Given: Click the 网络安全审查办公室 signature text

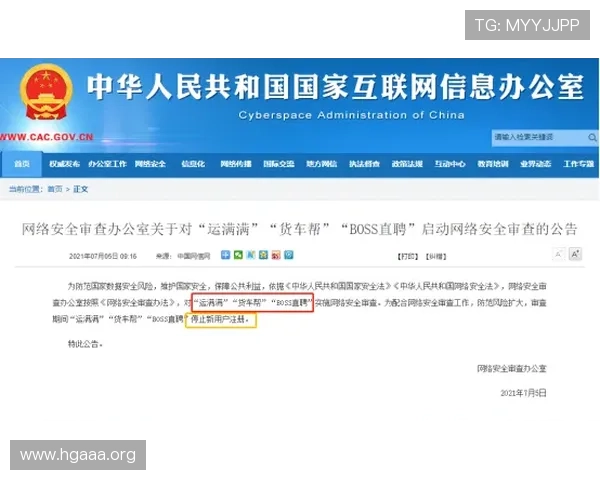Looking at the screenshot, I should pos(512,368).
